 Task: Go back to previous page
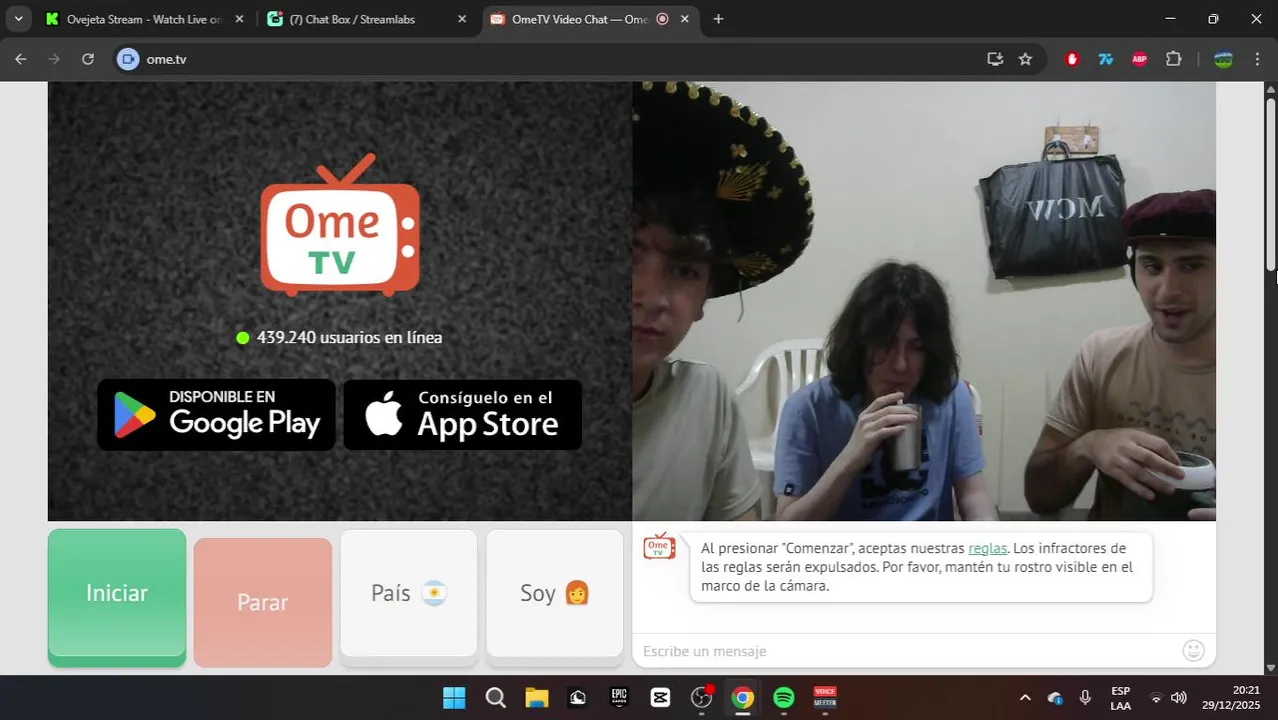click(x=21, y=59)
